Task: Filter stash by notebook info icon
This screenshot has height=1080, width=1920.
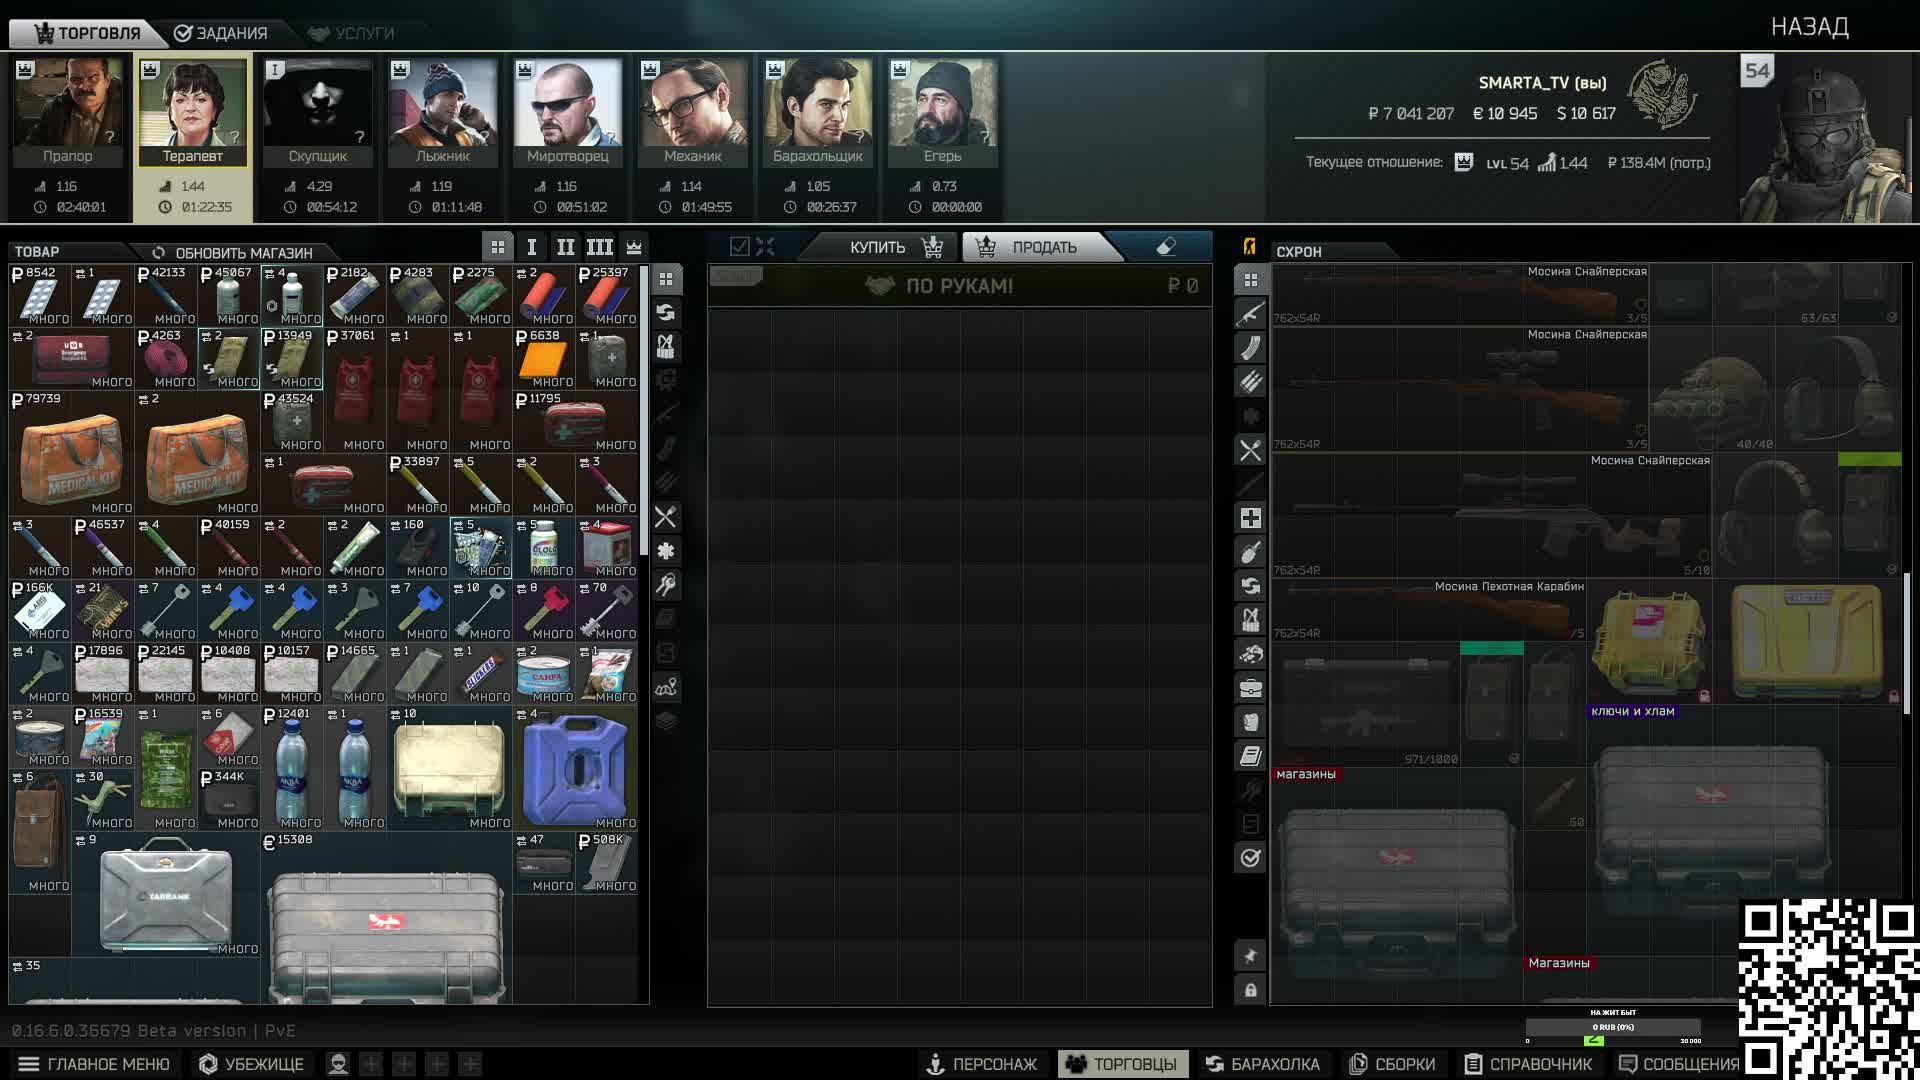Action: 1250,756
